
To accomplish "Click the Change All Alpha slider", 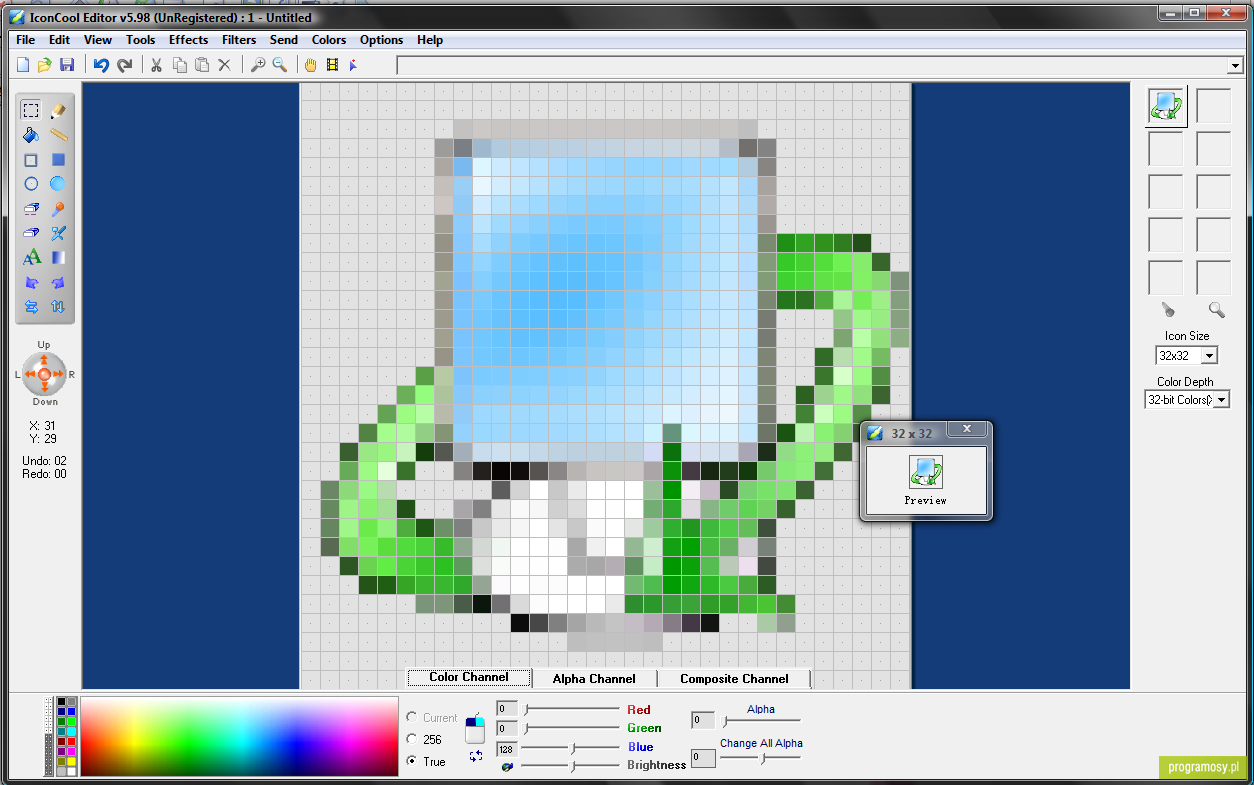I will [761, 758].
